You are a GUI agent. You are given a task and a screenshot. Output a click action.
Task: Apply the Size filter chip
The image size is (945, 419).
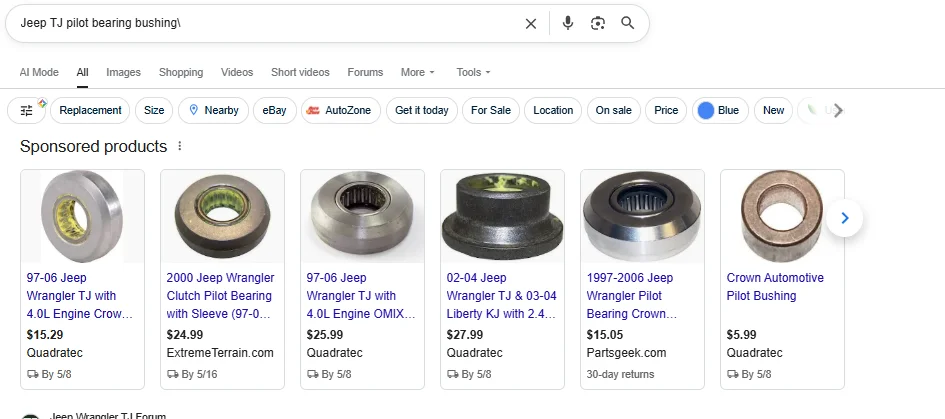pyautogui.click(x=154, y=110)
